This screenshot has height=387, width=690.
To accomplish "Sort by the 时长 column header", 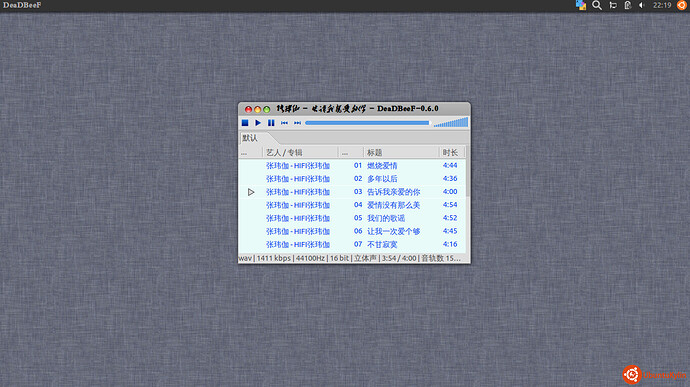I will 452,152.
